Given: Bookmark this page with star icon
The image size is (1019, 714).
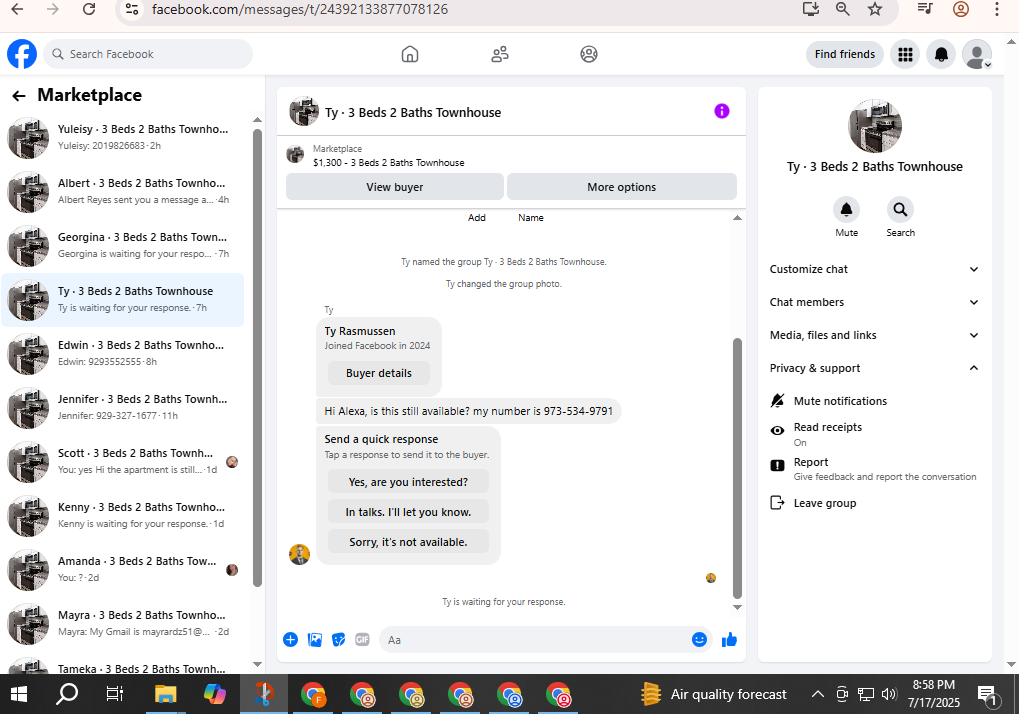Looking at the screenshot, I should click(x=875, y=9).
